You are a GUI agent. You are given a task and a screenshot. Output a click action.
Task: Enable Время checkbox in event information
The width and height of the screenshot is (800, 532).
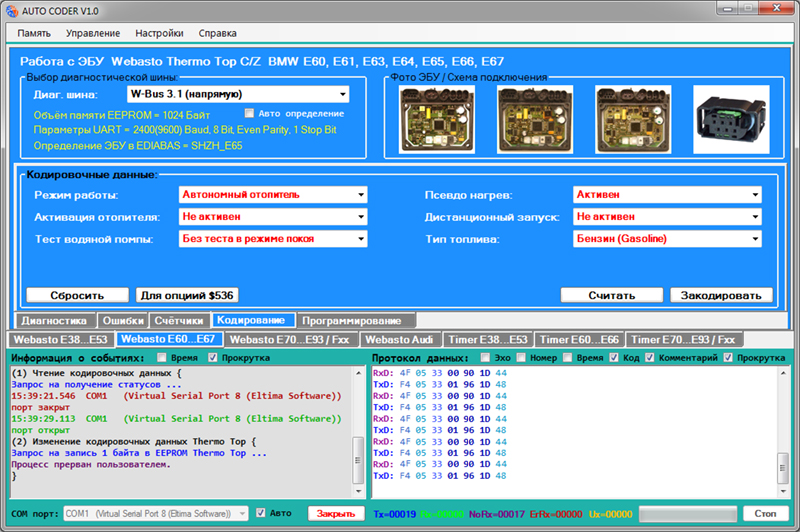[161, 358]
